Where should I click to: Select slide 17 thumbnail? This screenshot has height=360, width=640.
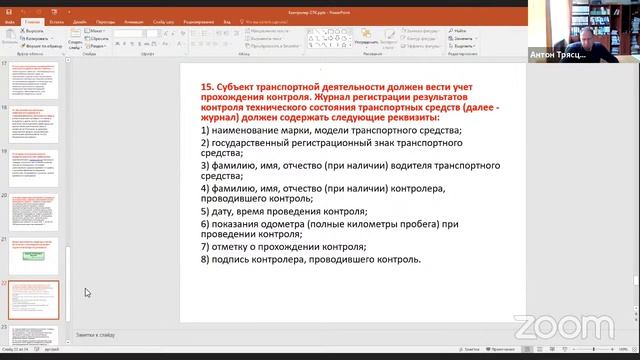33,80
